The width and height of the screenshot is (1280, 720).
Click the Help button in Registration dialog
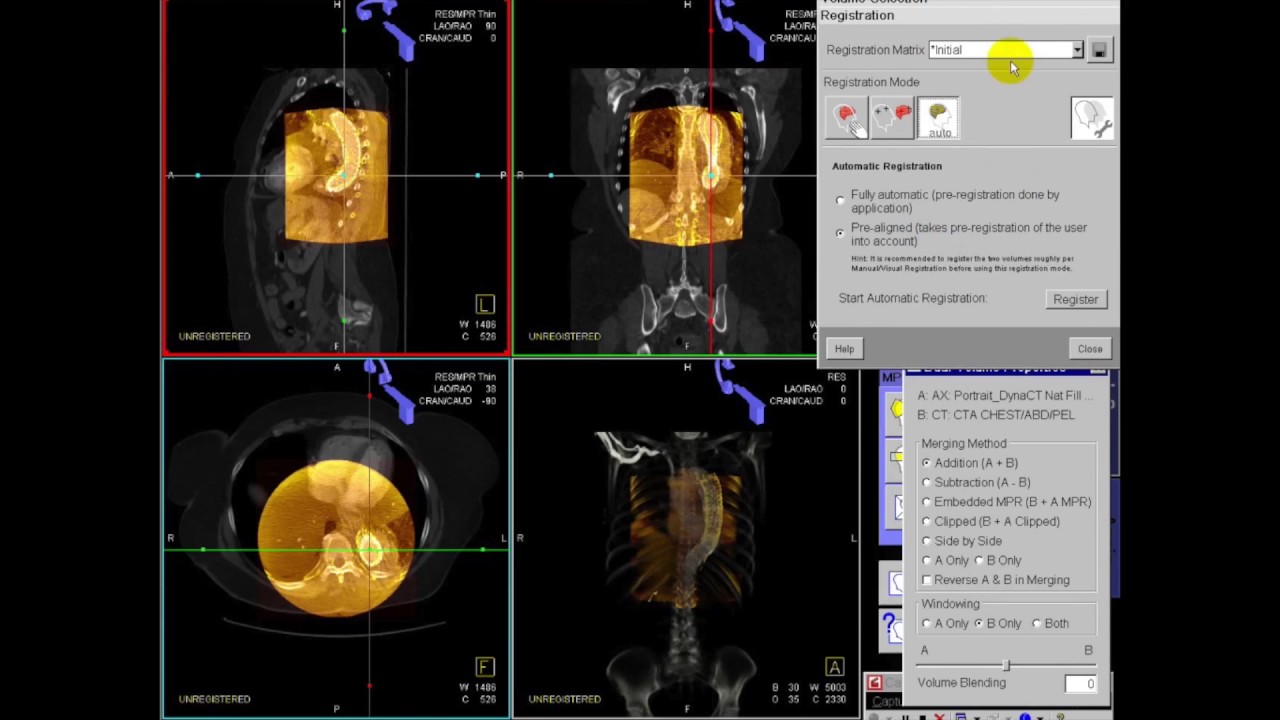pyautogui.click(x=844, y=349)
